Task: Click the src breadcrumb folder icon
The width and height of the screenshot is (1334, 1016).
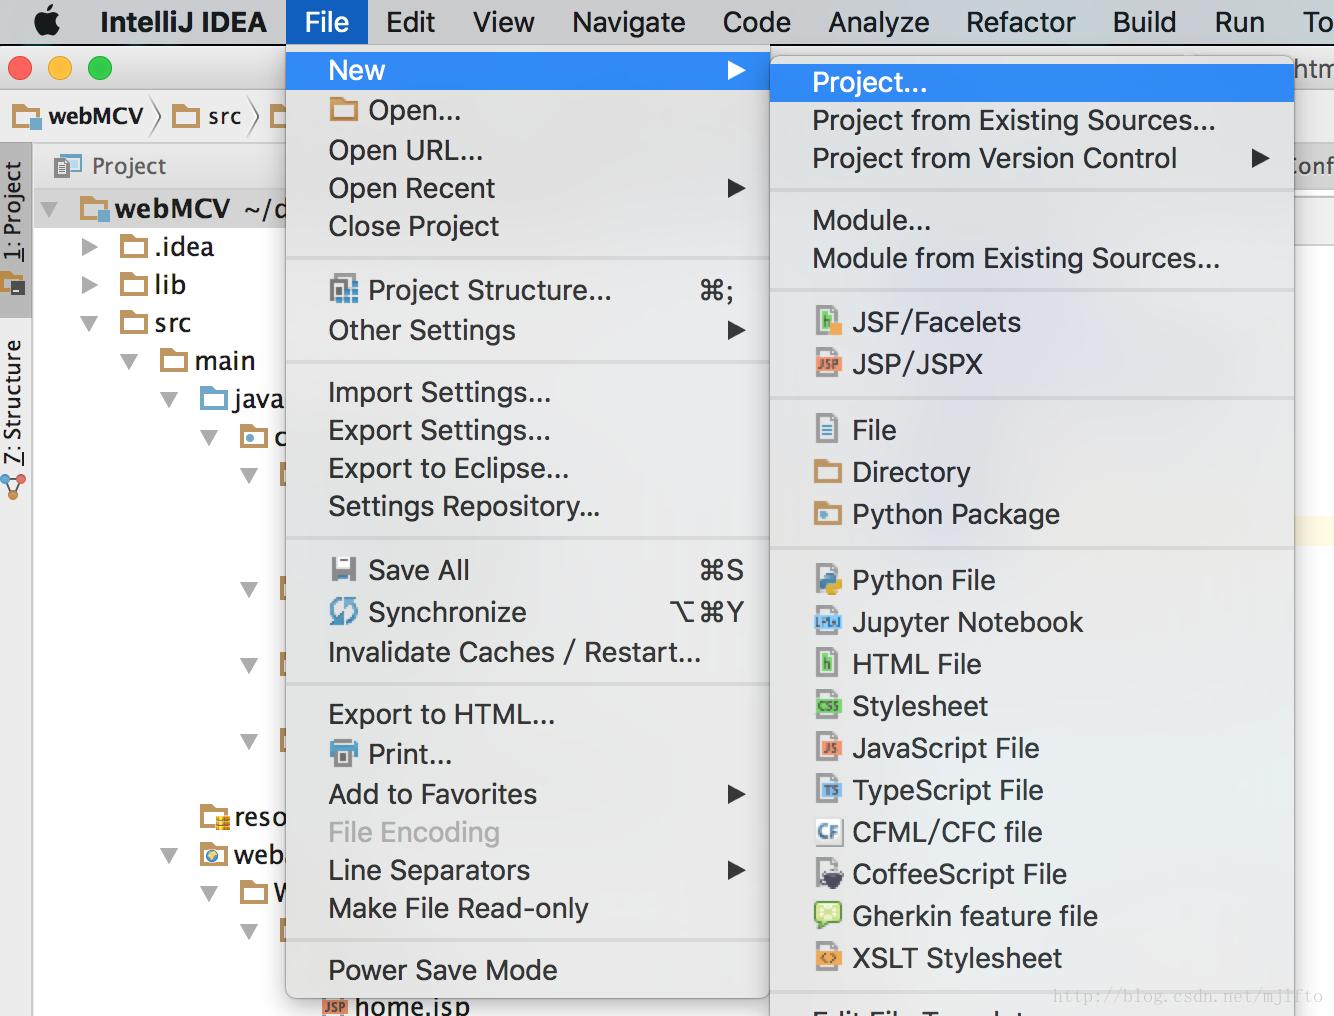Action: pyautogui.click(x=186, y=117)
